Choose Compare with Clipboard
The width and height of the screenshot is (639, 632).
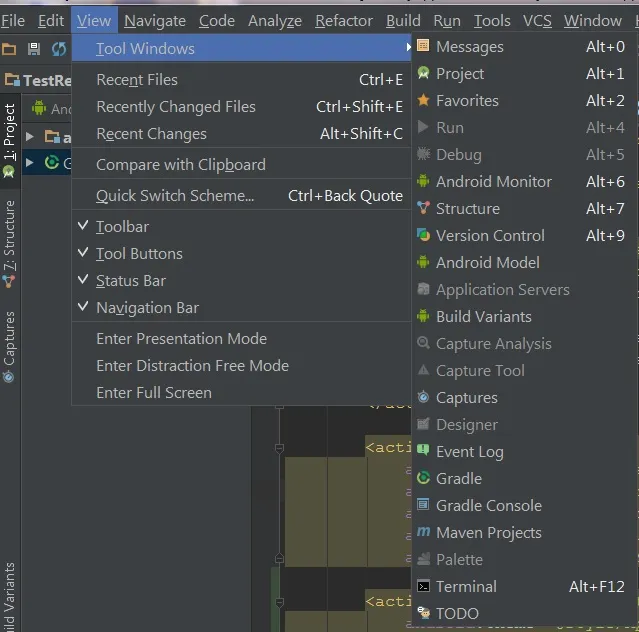click(241, 165)
